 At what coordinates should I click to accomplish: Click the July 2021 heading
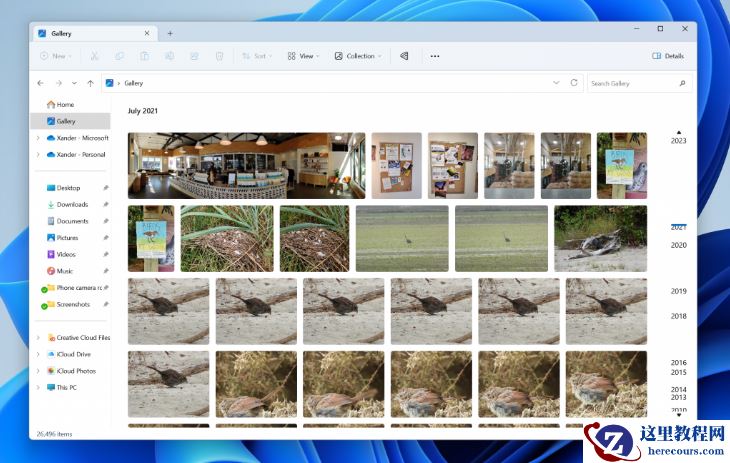(x=142, y=111)
